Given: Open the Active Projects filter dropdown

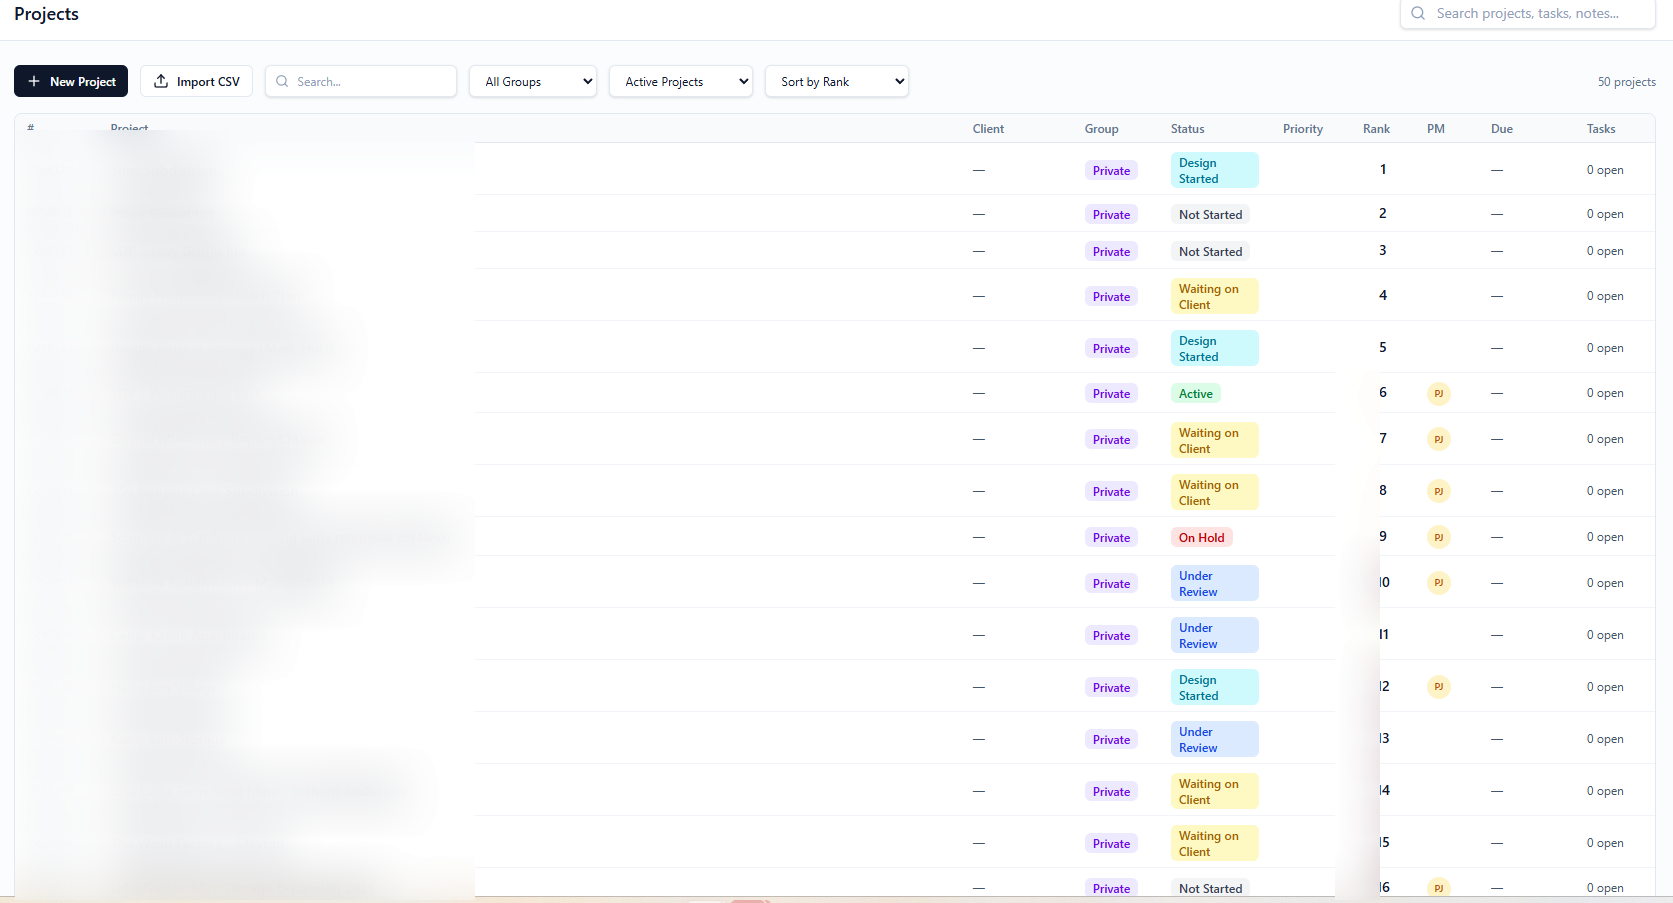Looking at the screenshot, I should pos(680,81).
